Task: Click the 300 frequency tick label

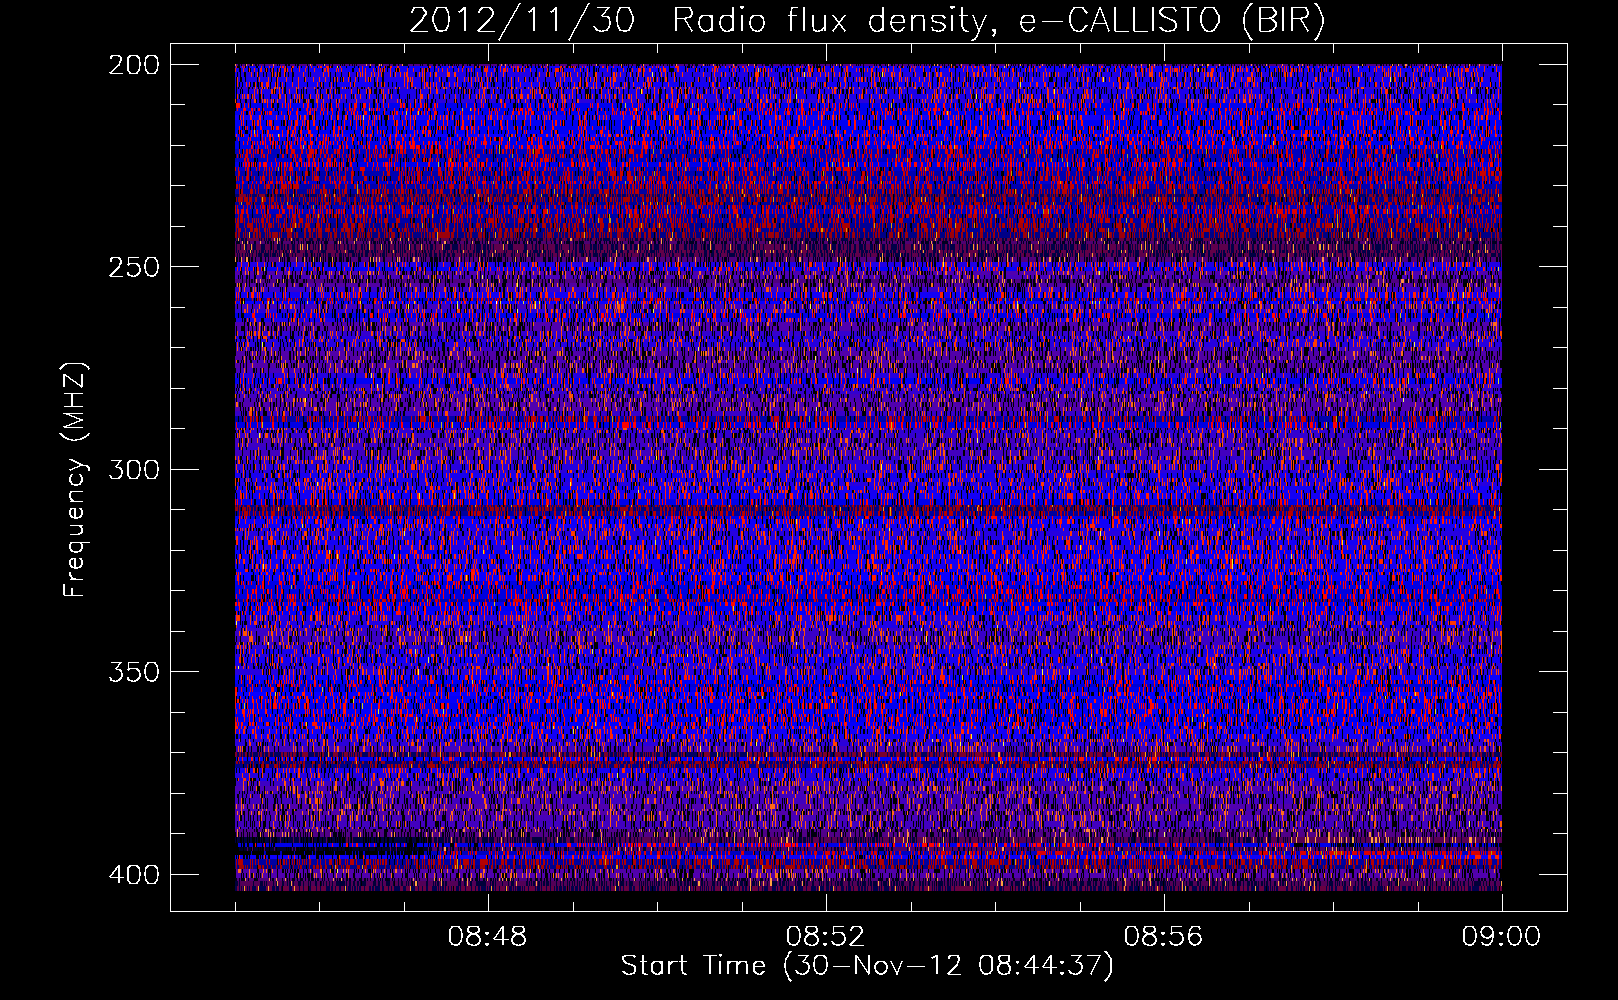Action: pos(134,469)
